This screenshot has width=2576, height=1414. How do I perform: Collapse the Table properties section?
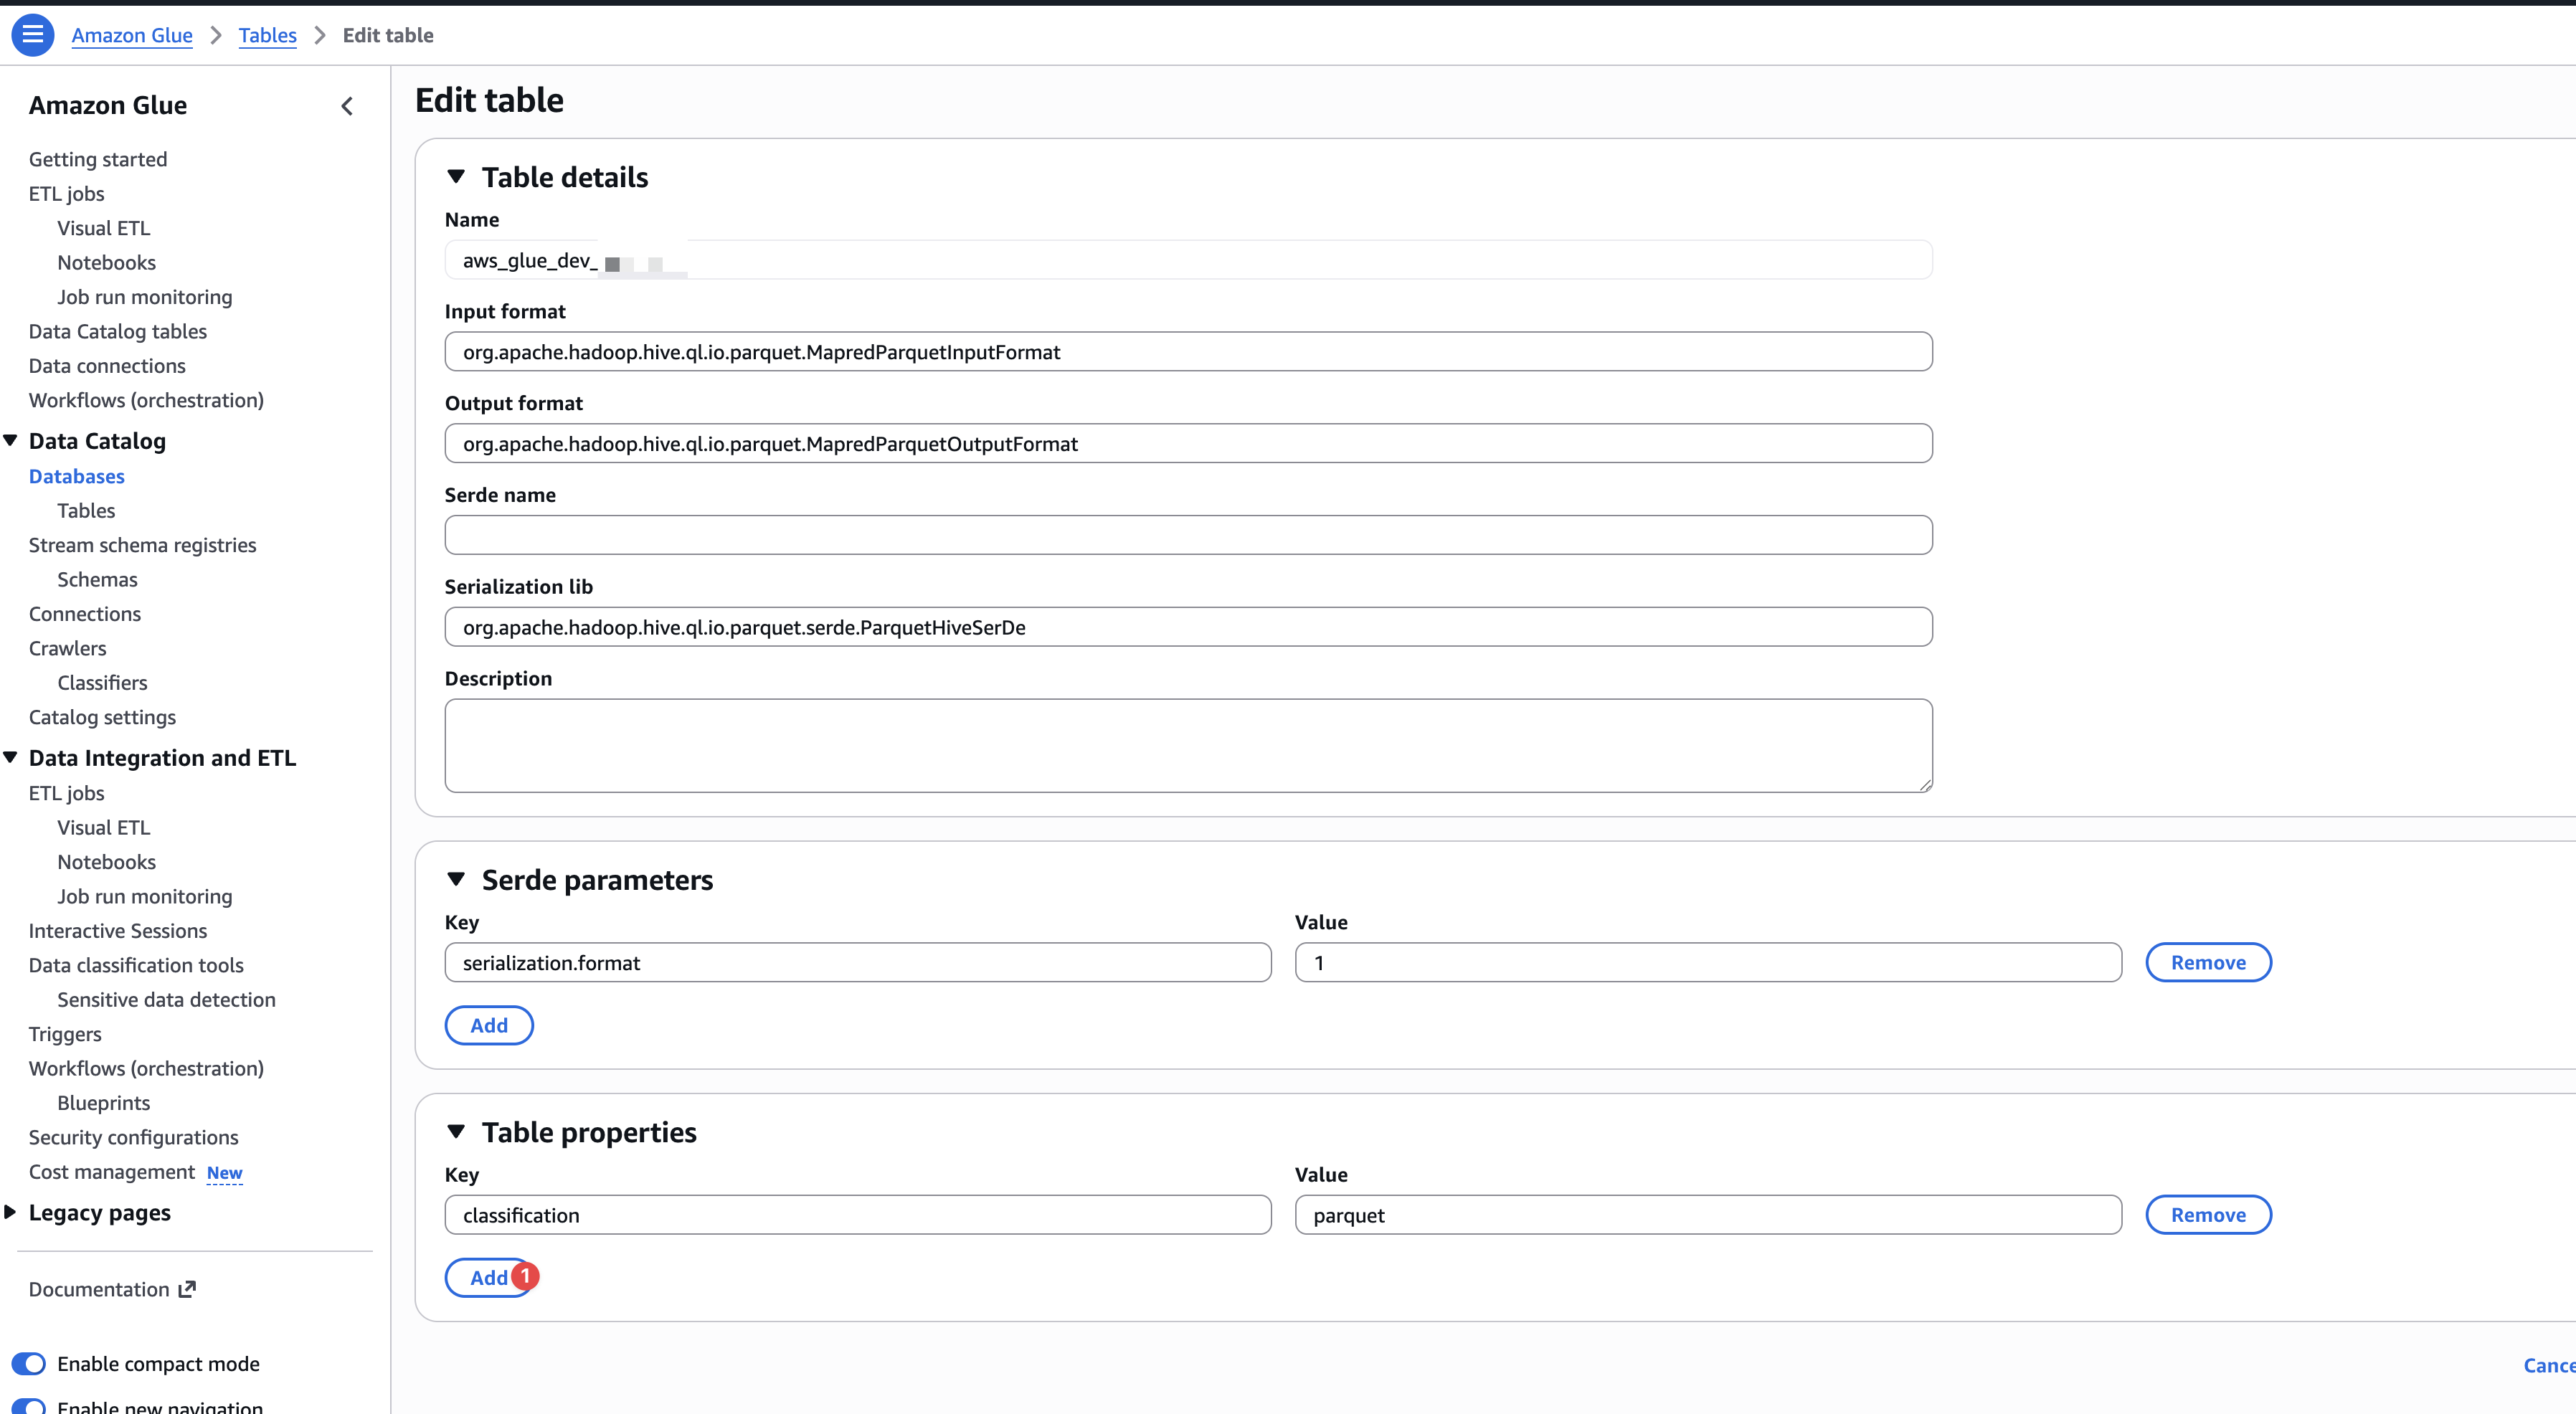pos(456,1132)
